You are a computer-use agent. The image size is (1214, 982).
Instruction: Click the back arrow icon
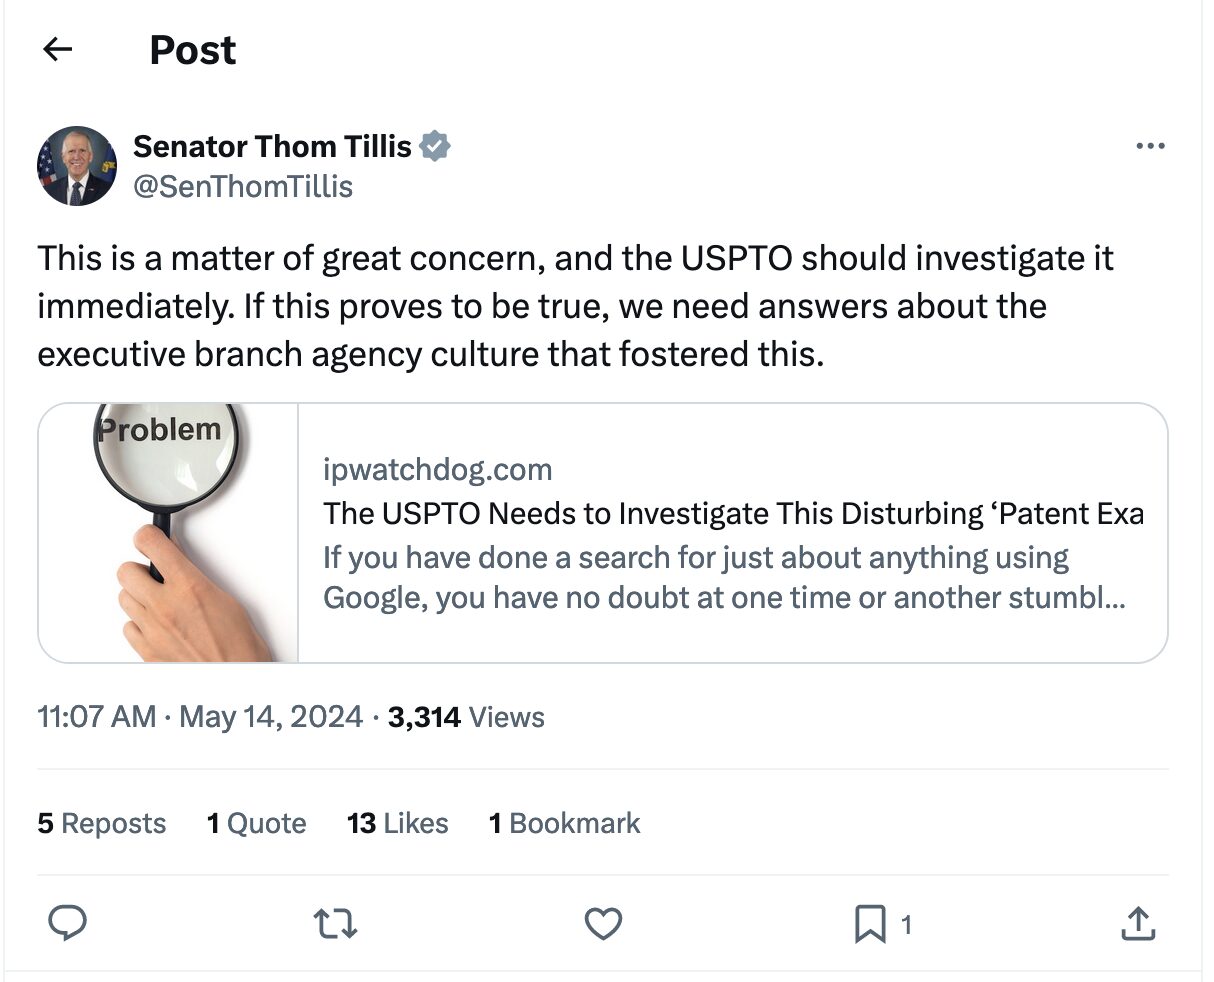(x=59, y=49)
